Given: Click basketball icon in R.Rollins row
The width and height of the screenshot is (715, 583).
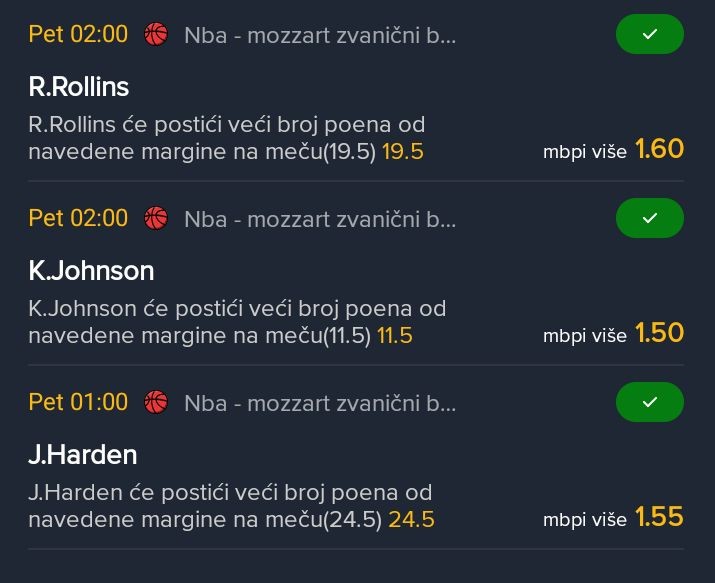Looking at the screenshot, I should point(156,35).
